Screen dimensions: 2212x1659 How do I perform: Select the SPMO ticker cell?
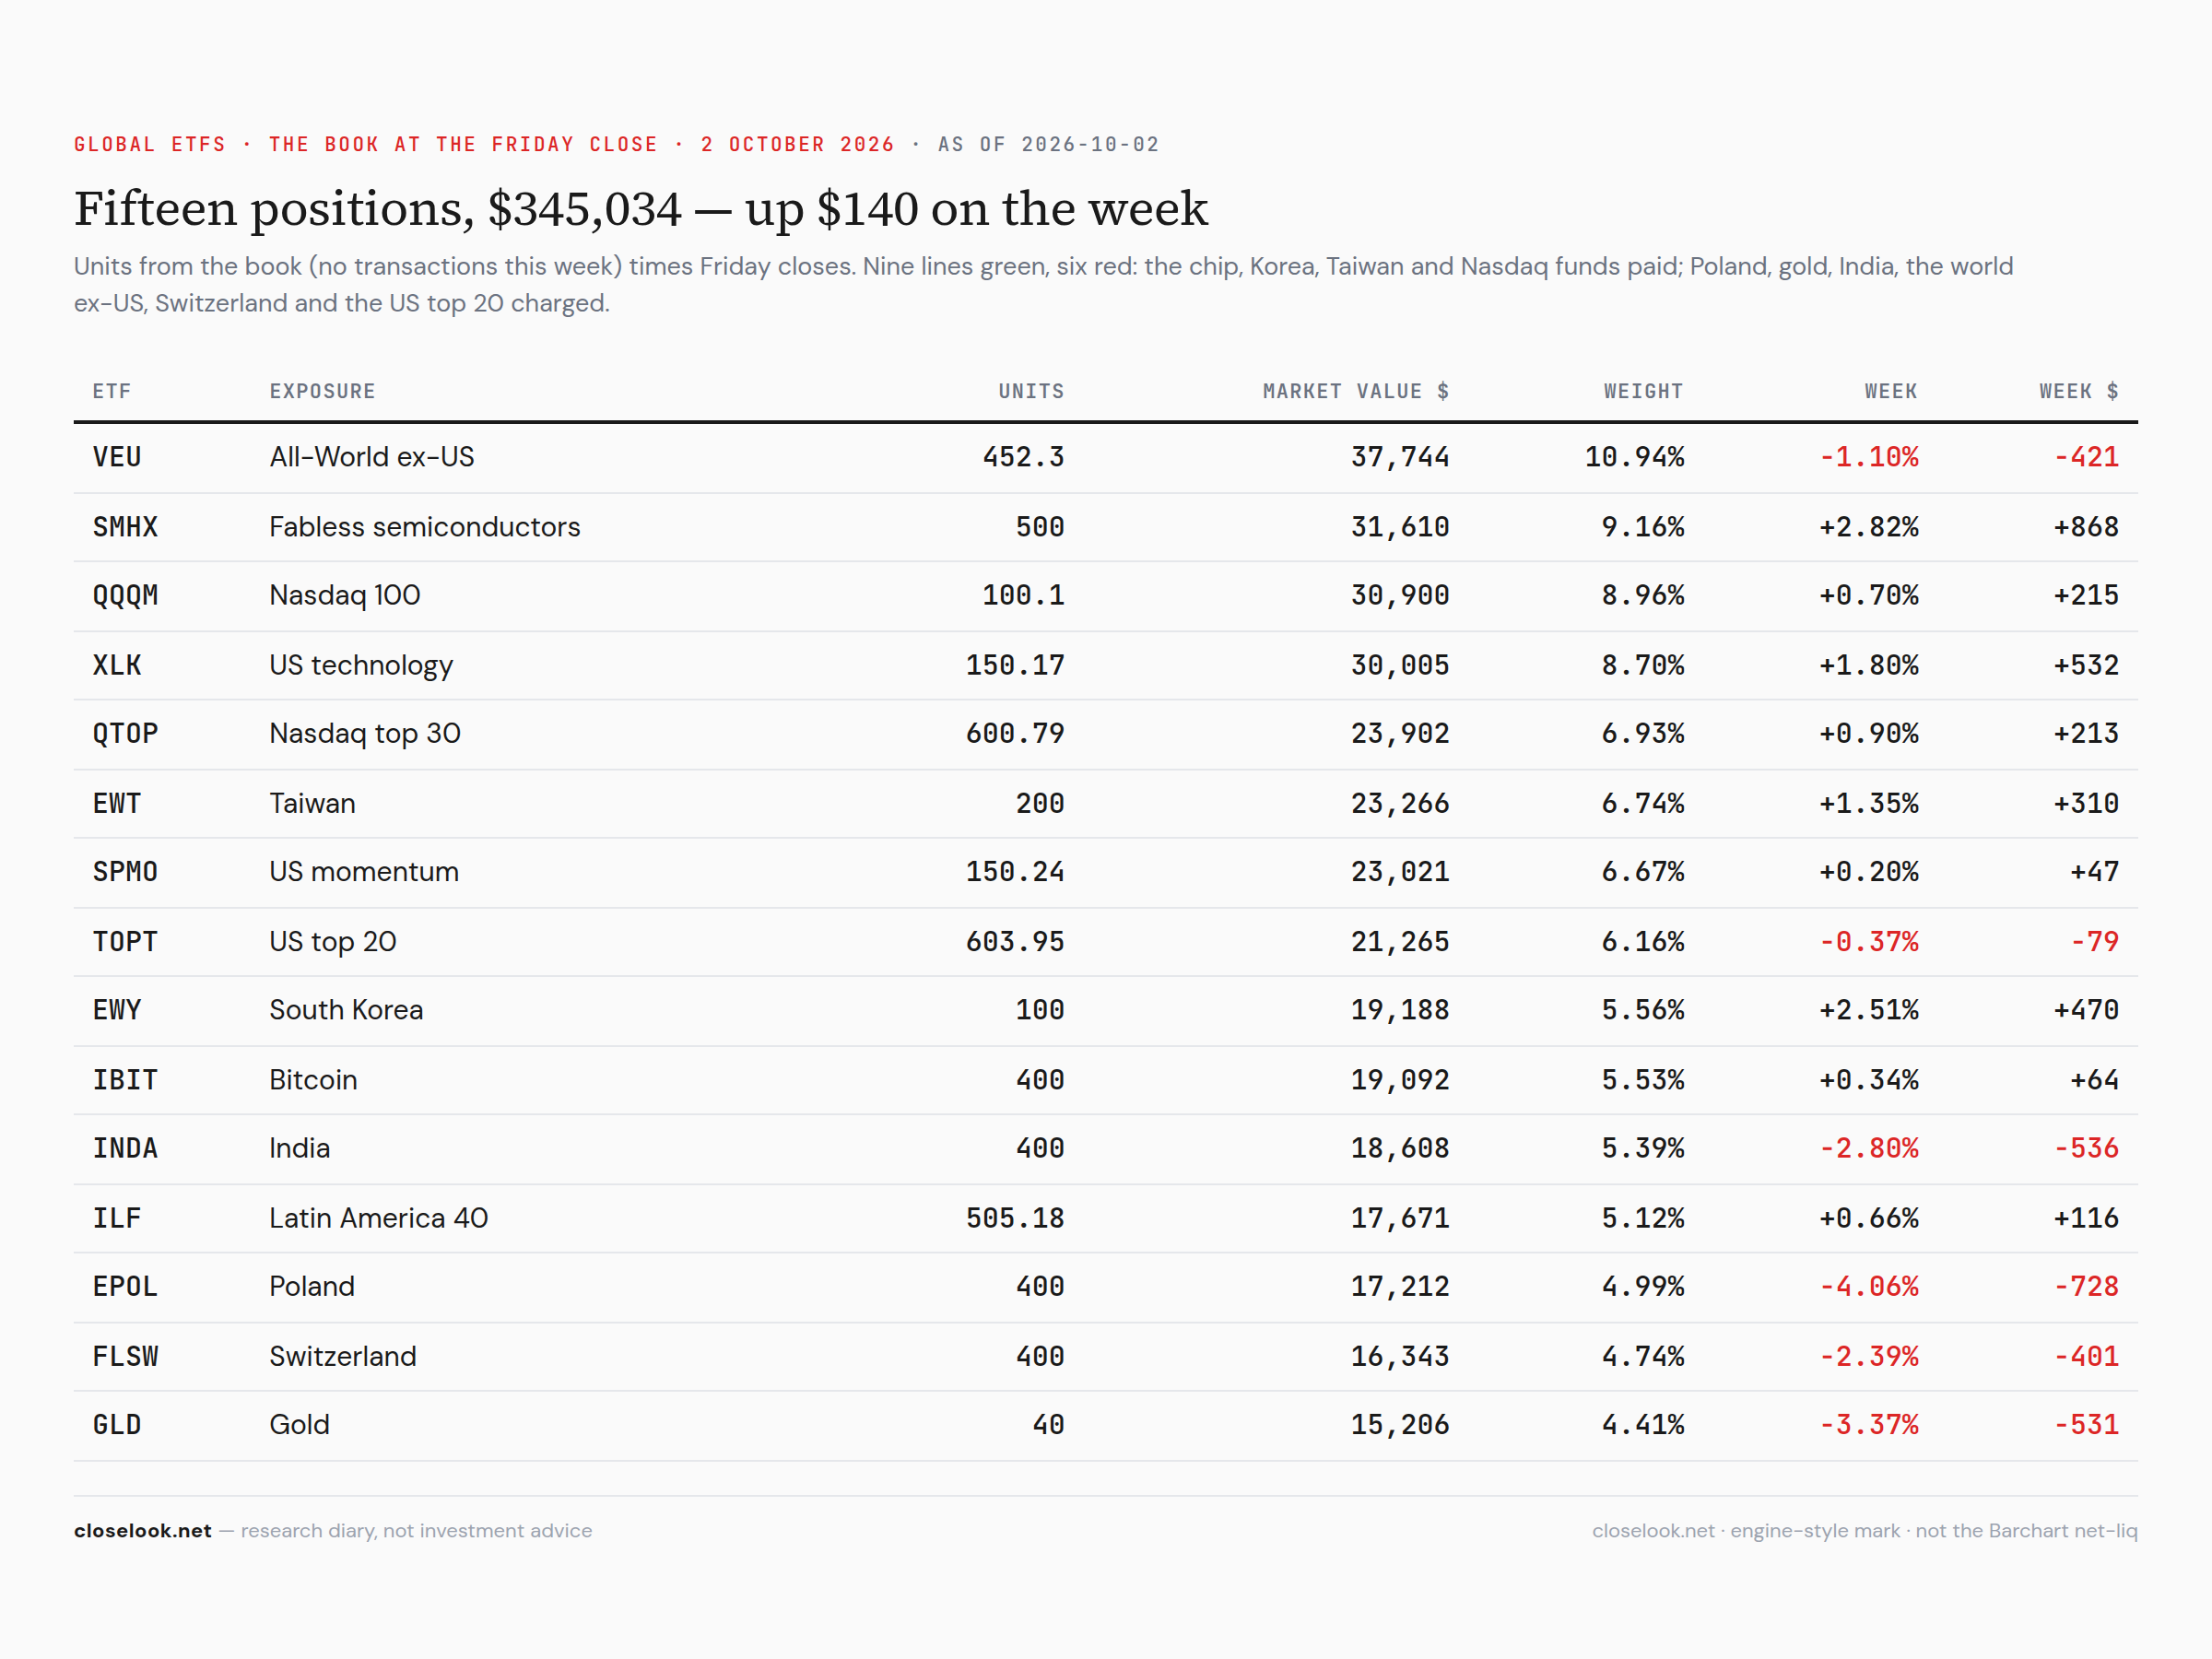125,872
